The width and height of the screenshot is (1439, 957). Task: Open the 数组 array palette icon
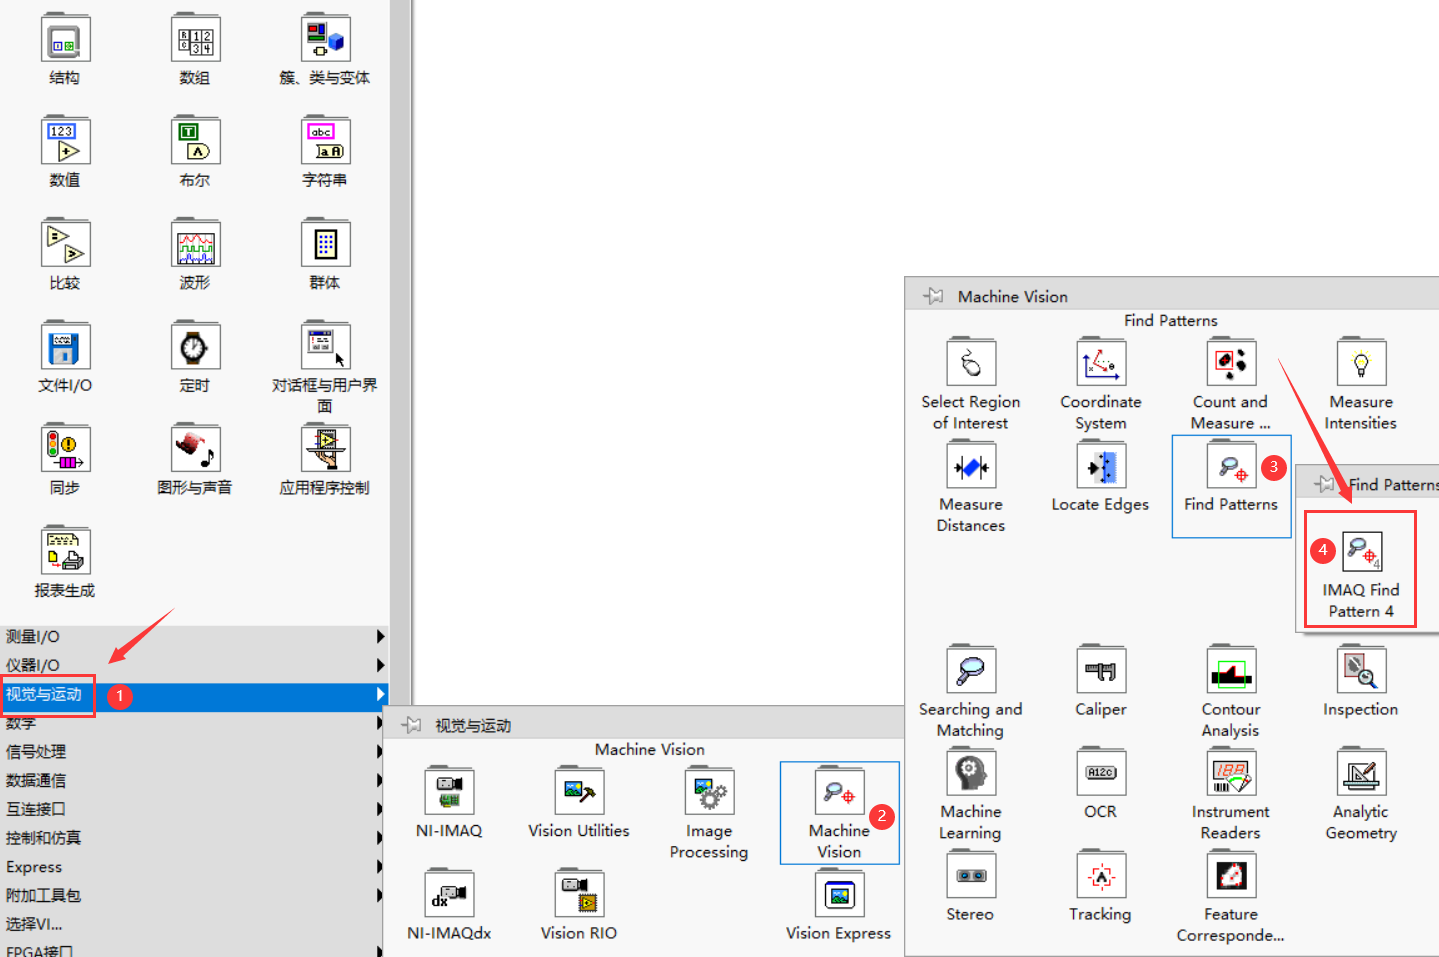[x=195, y=40]
